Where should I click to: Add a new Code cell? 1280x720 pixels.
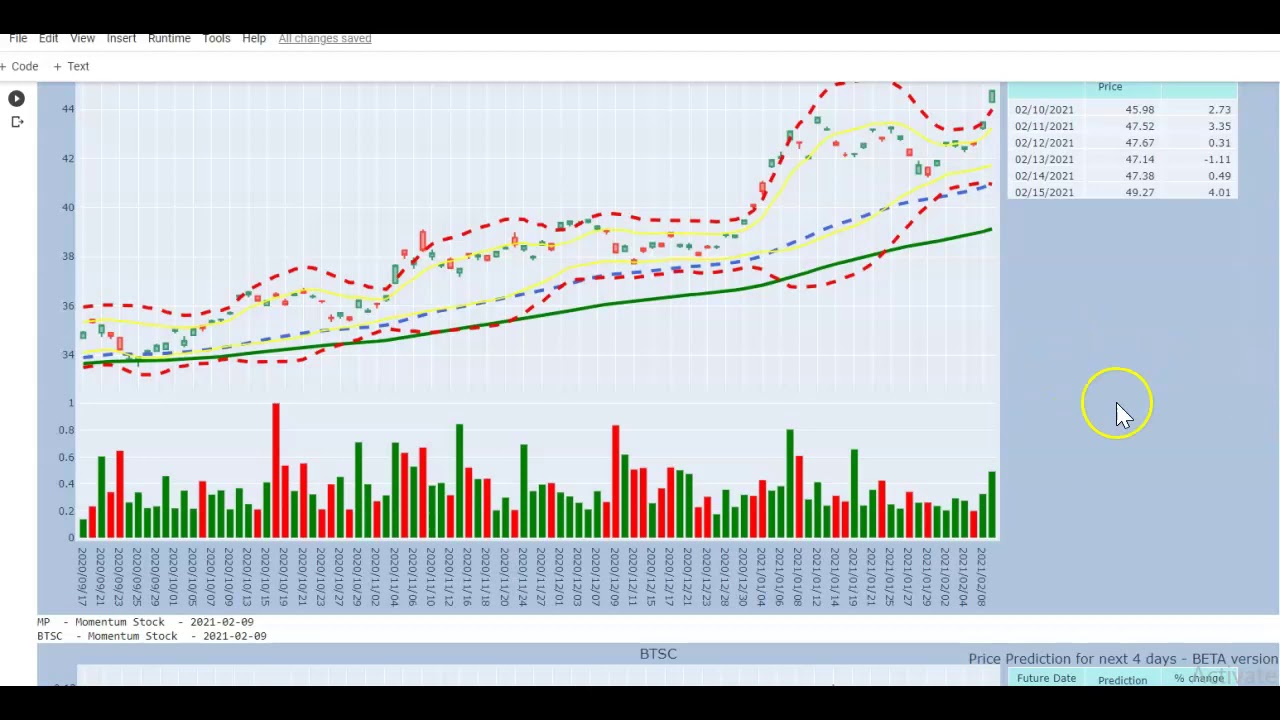click(20, 66)
